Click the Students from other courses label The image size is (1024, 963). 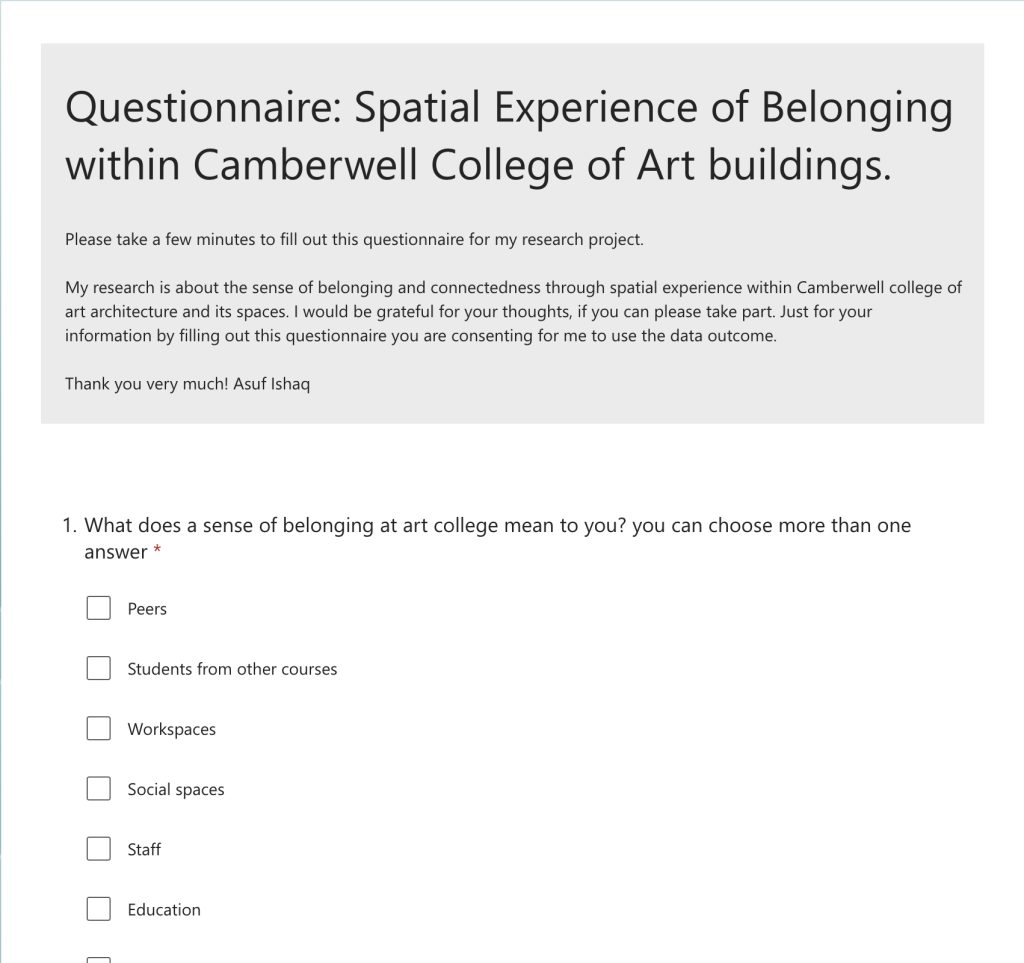pyautogui.click(x=232, y=669)
